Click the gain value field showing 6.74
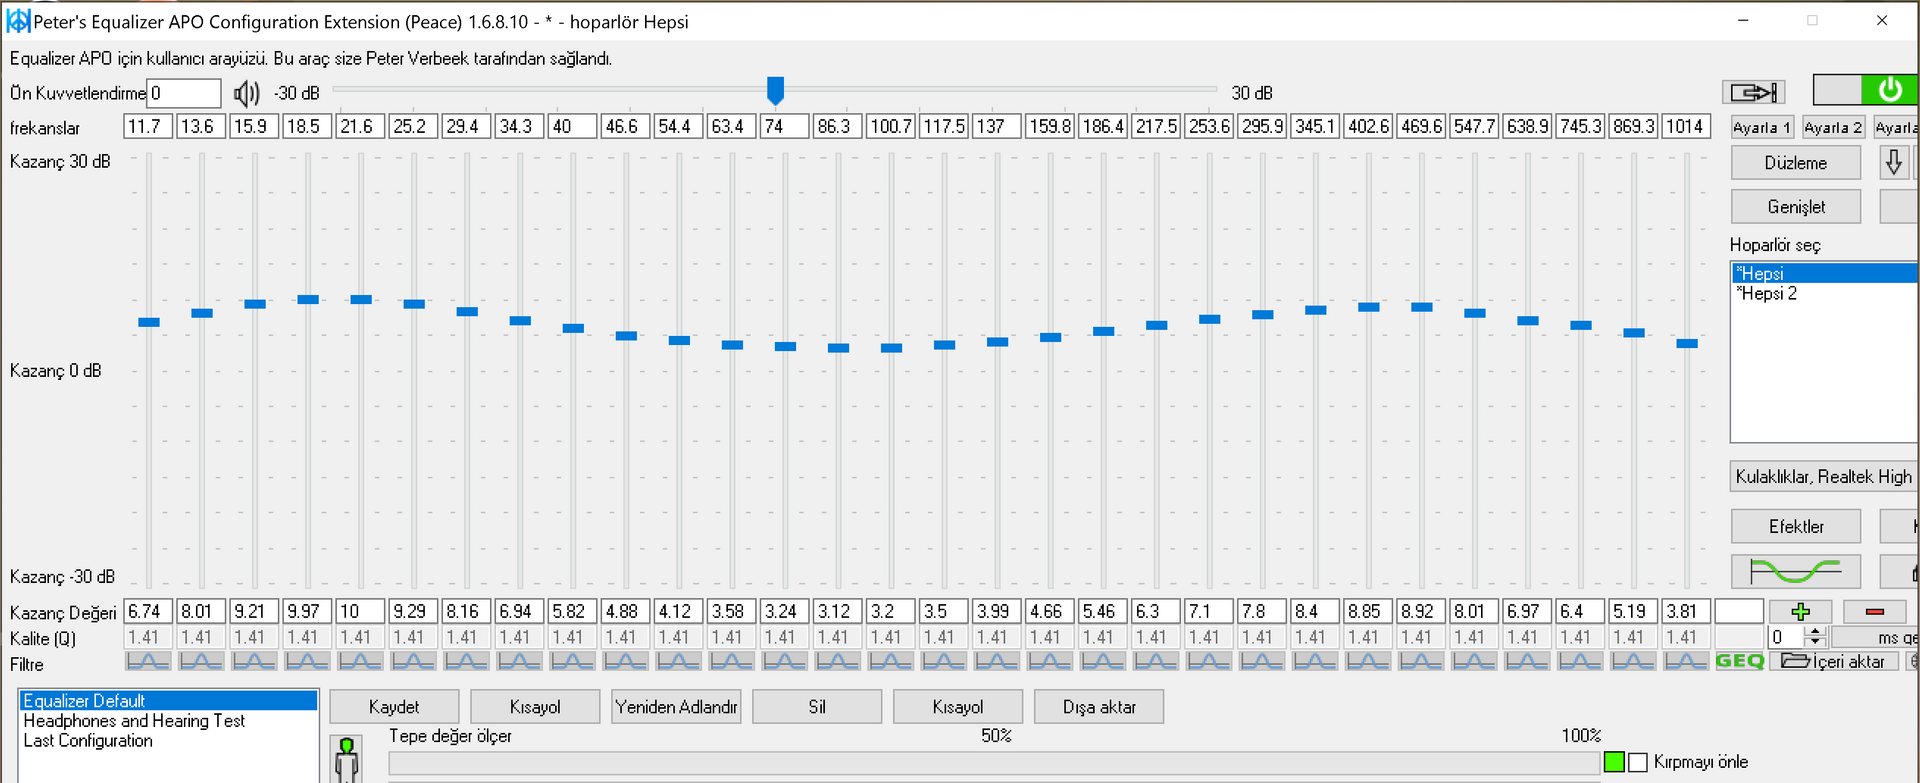The height and width of the screenshot is (783, 1920). pyautogui.click(x=148, y=611)
